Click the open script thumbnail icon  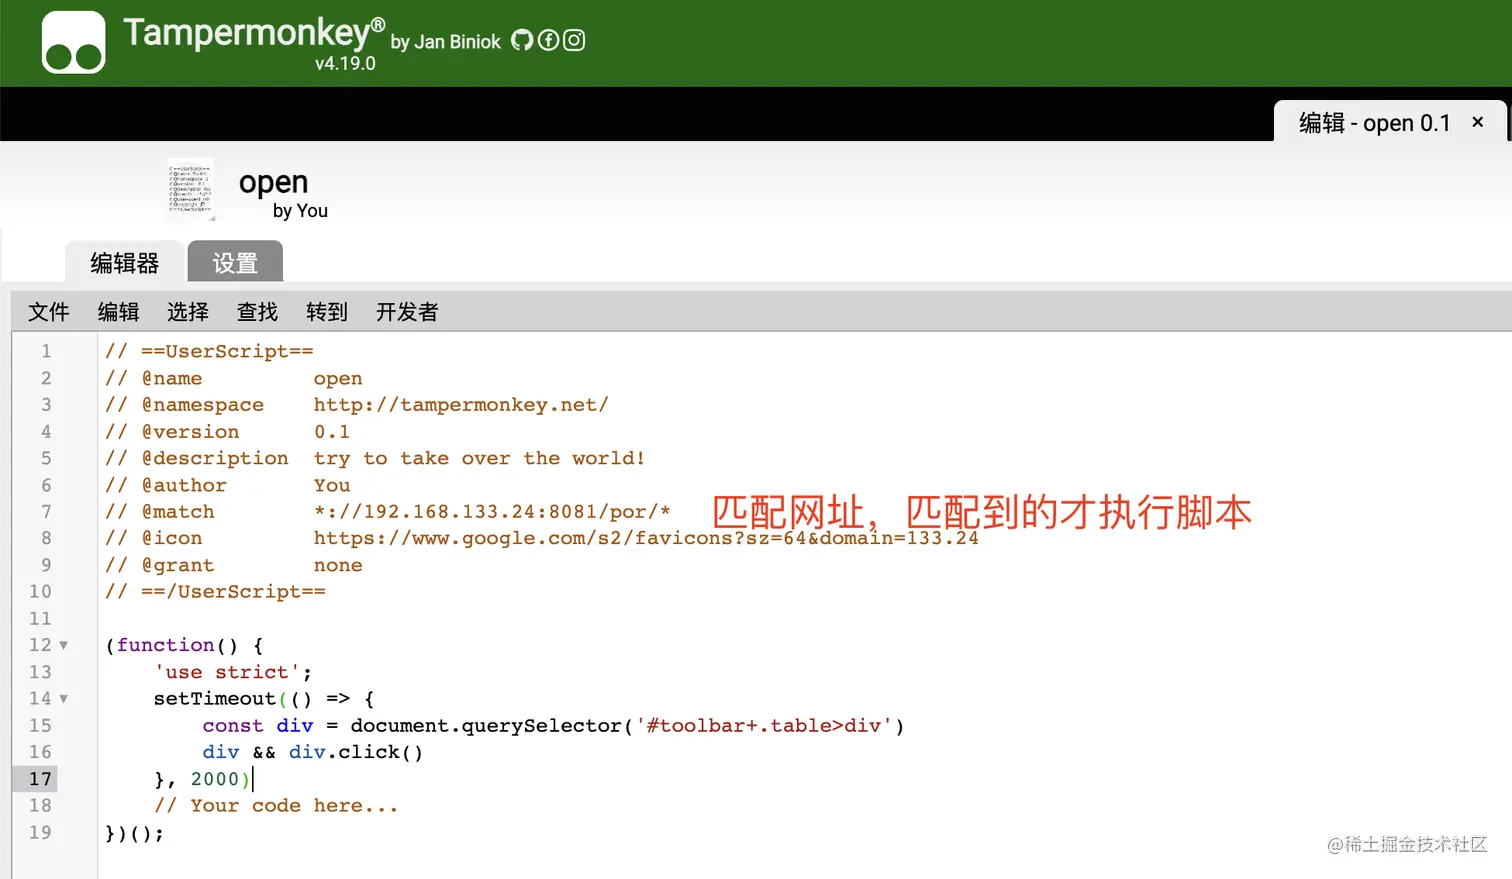coord(190,189)
